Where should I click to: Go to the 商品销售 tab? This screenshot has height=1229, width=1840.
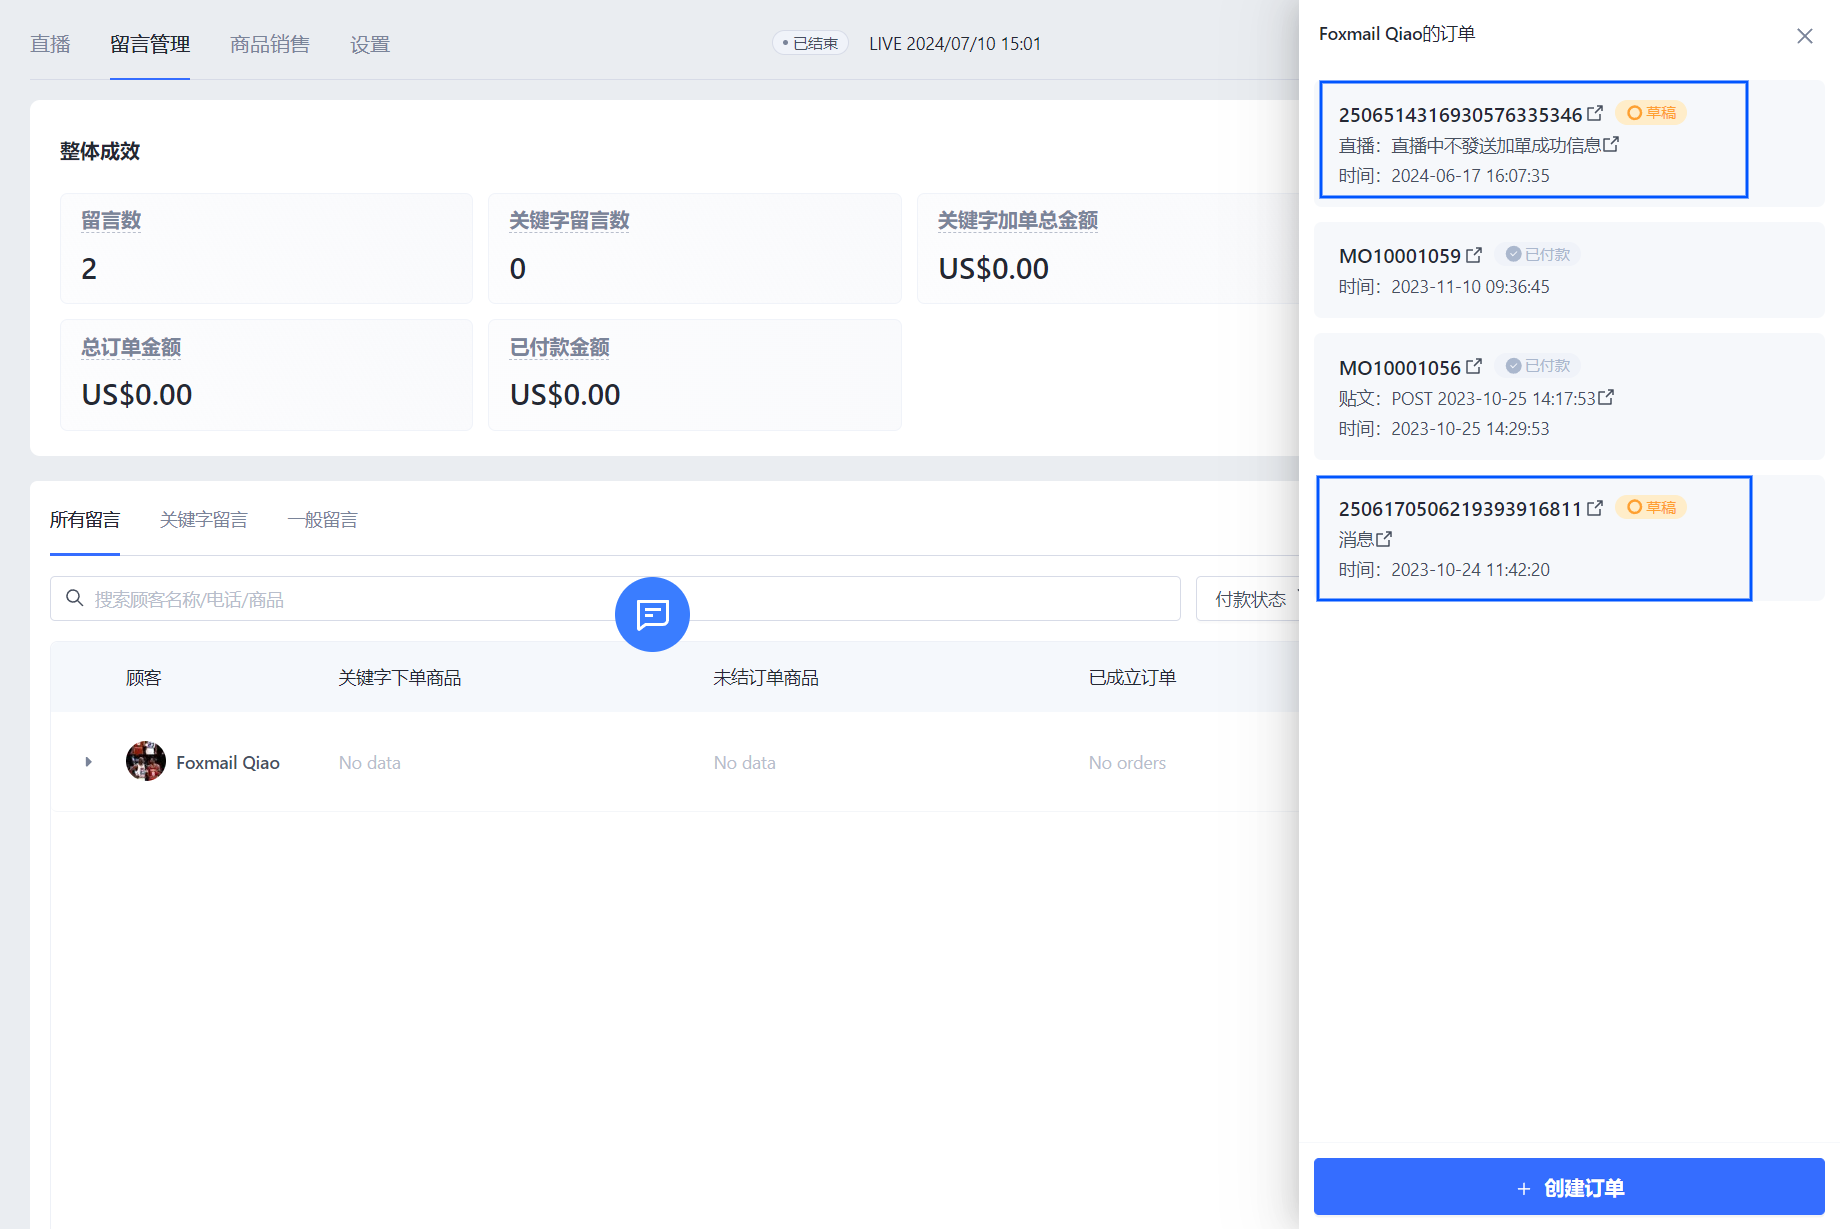coord(270,44)
